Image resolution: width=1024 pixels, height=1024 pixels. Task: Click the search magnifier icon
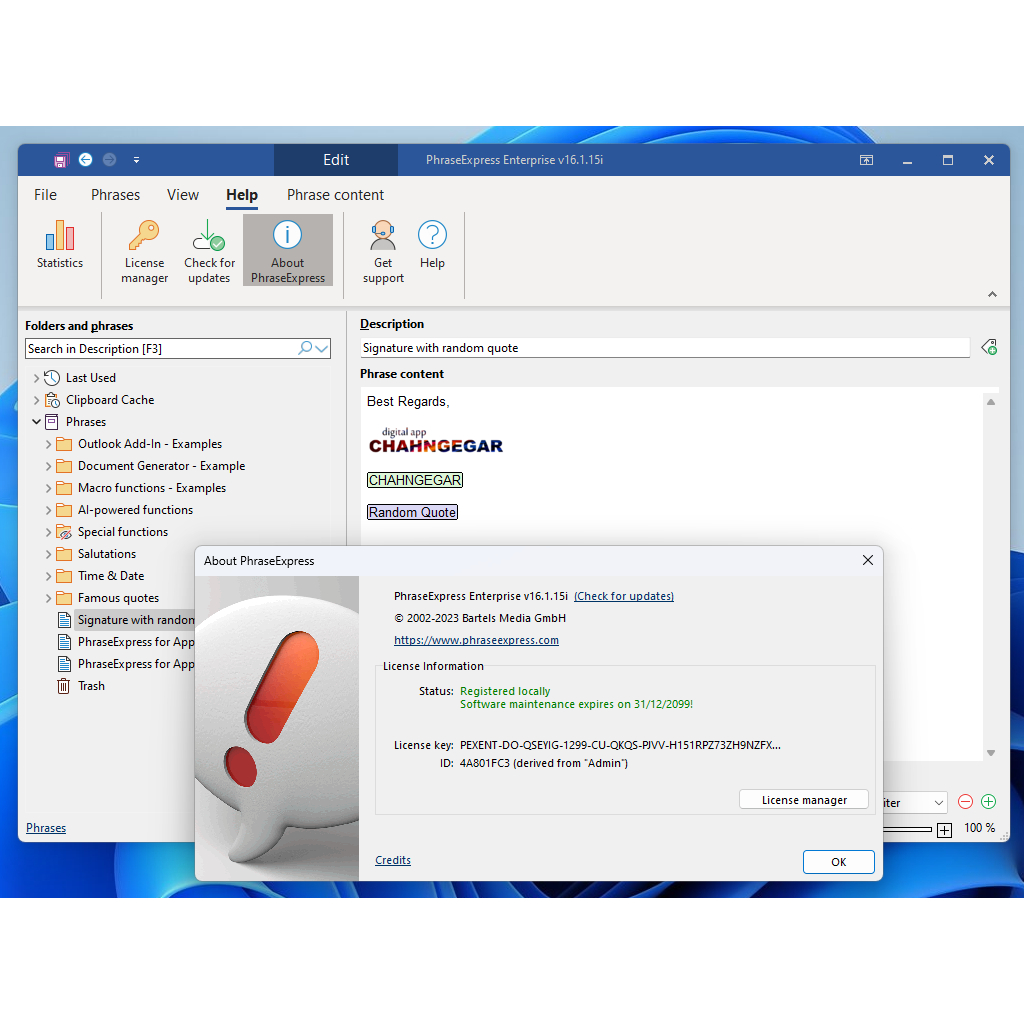[304, 348]
